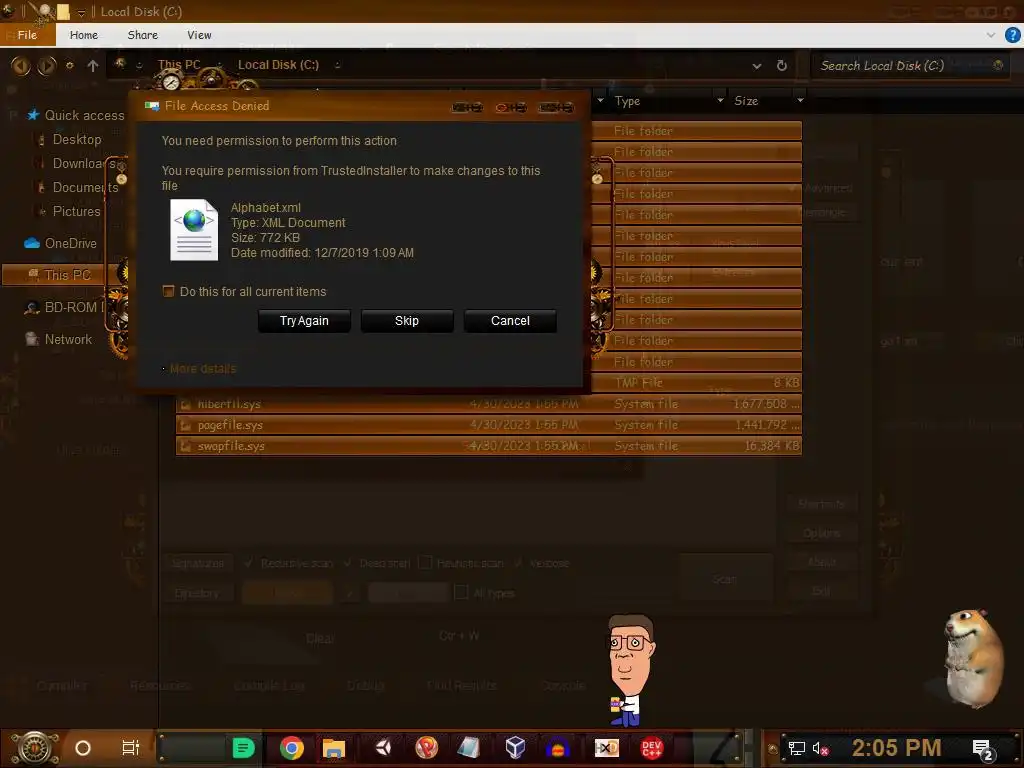Launch Dev-C++ from taskbar
Image resolution: width=1024 pixels, height=768 pixels.
(652, 748)
